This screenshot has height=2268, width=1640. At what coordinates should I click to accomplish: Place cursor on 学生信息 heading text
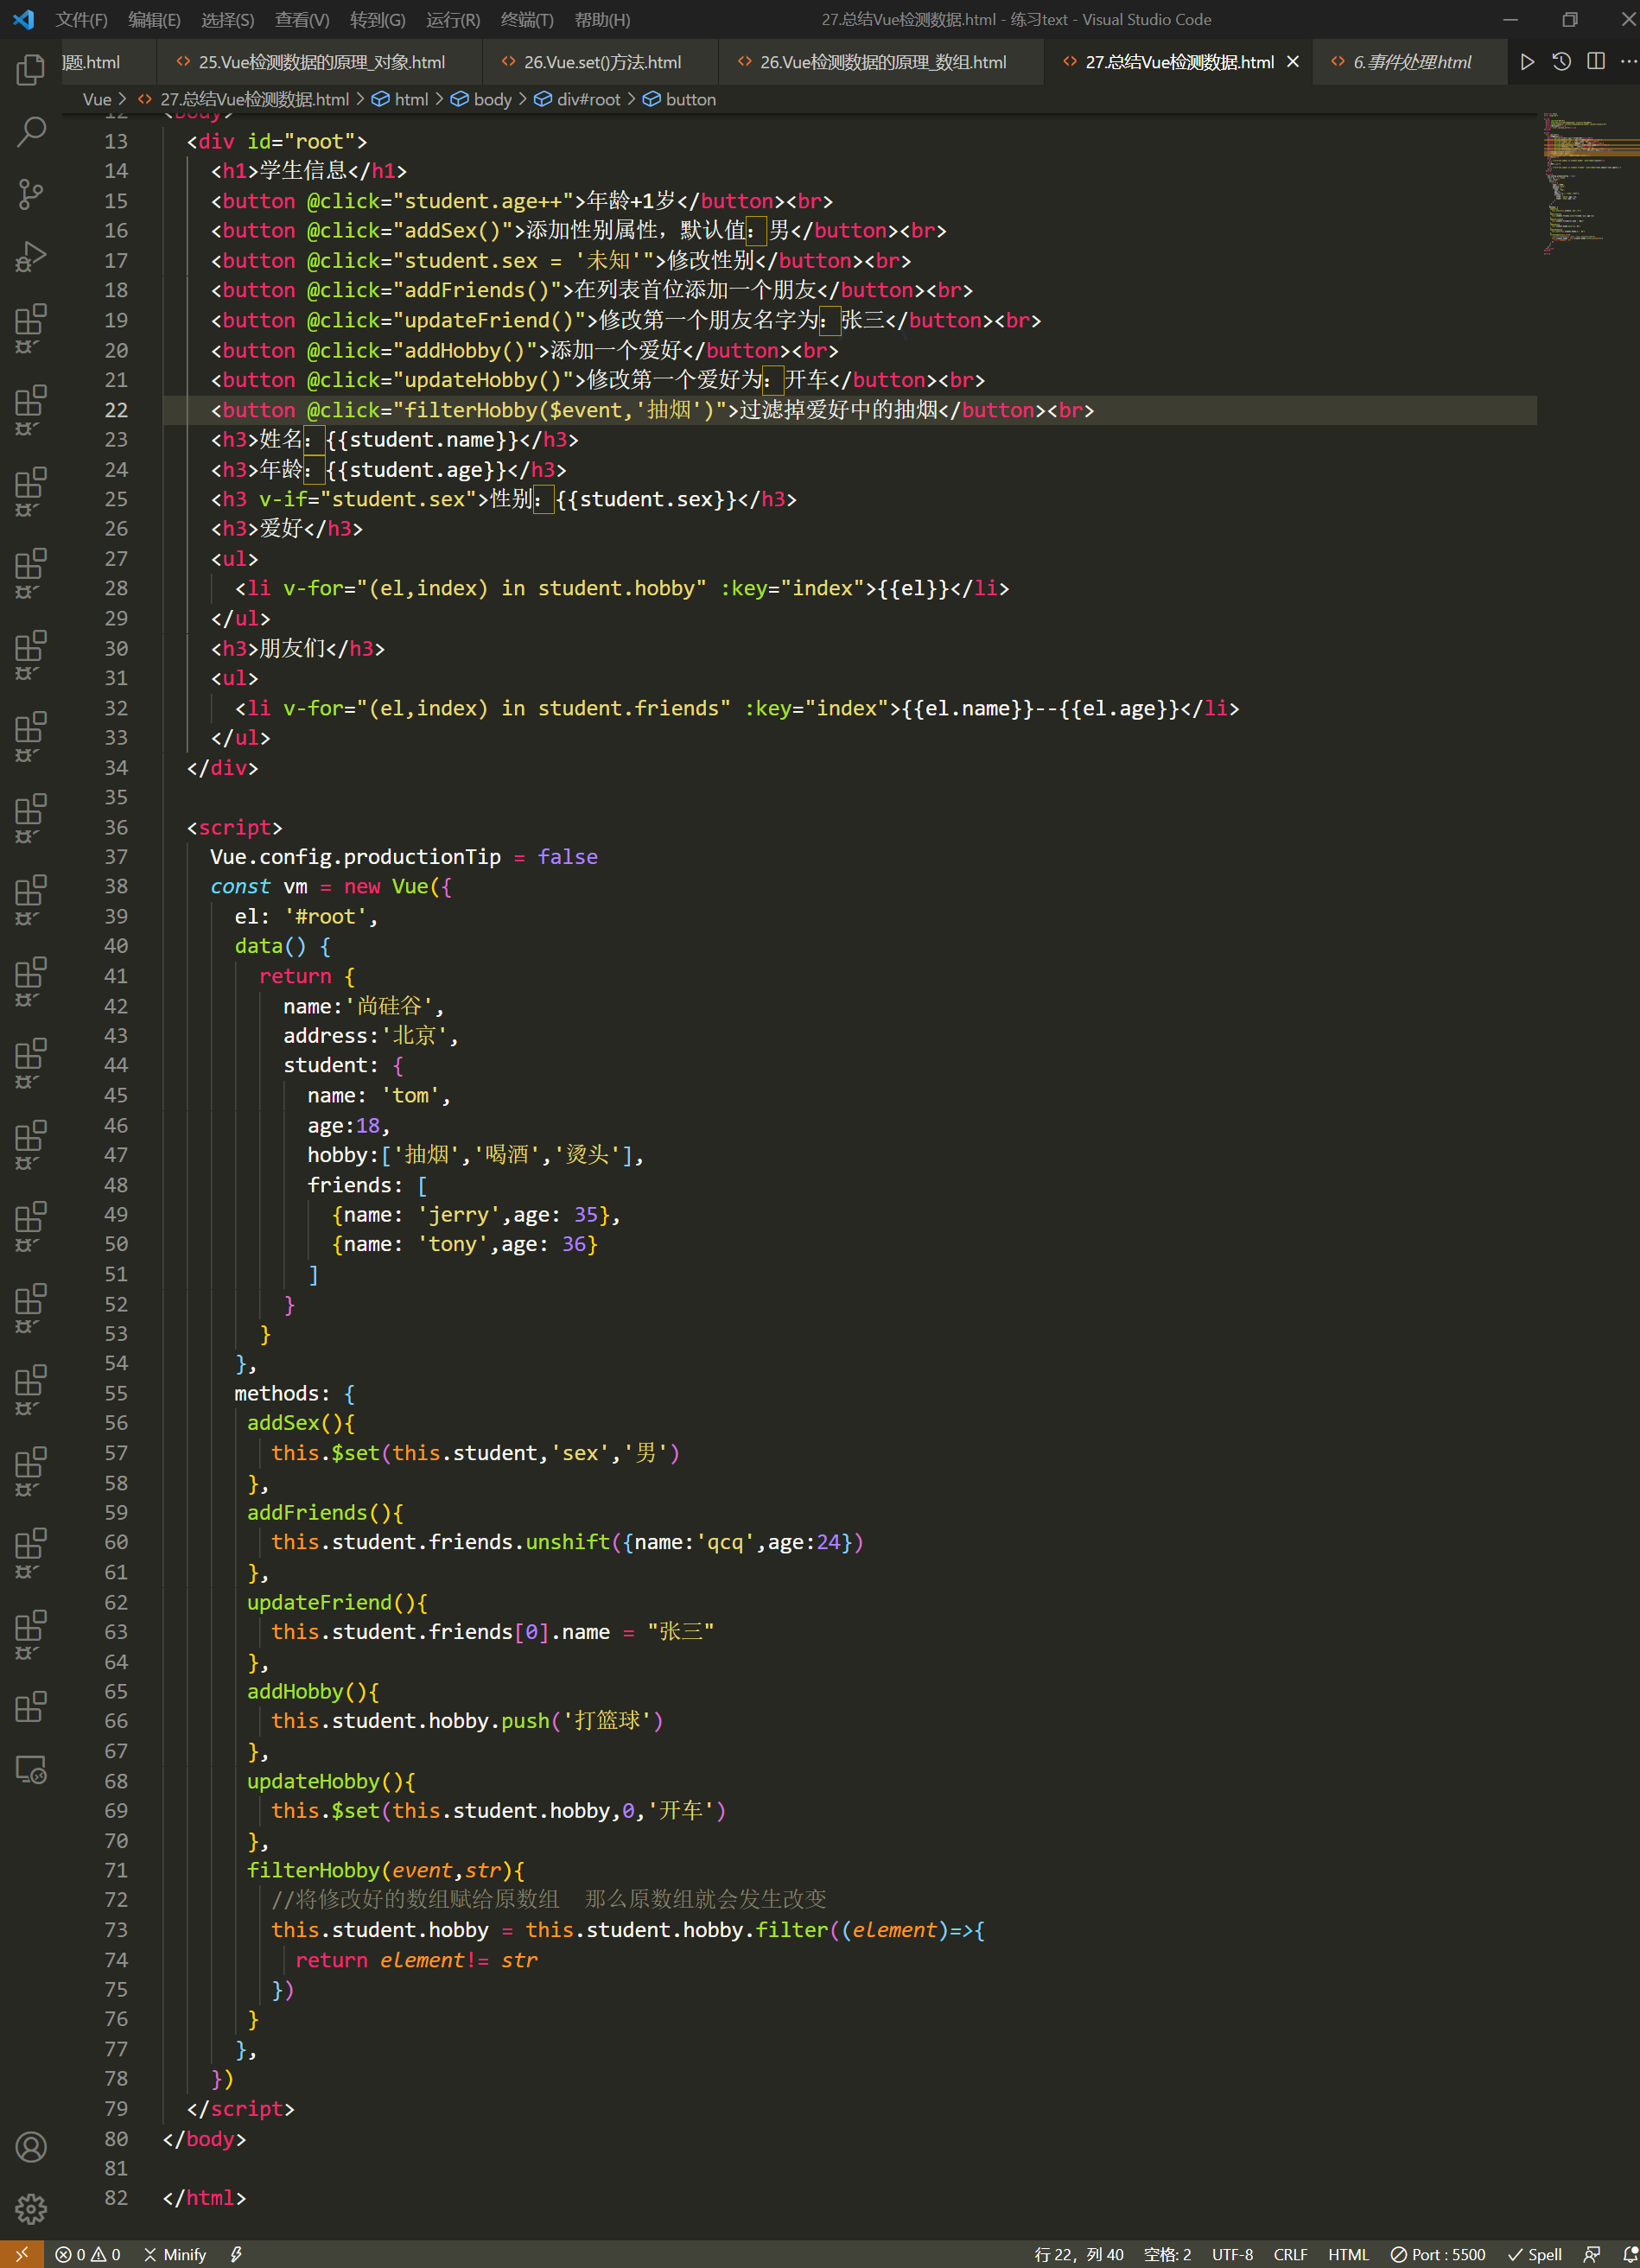coord(303,171)
